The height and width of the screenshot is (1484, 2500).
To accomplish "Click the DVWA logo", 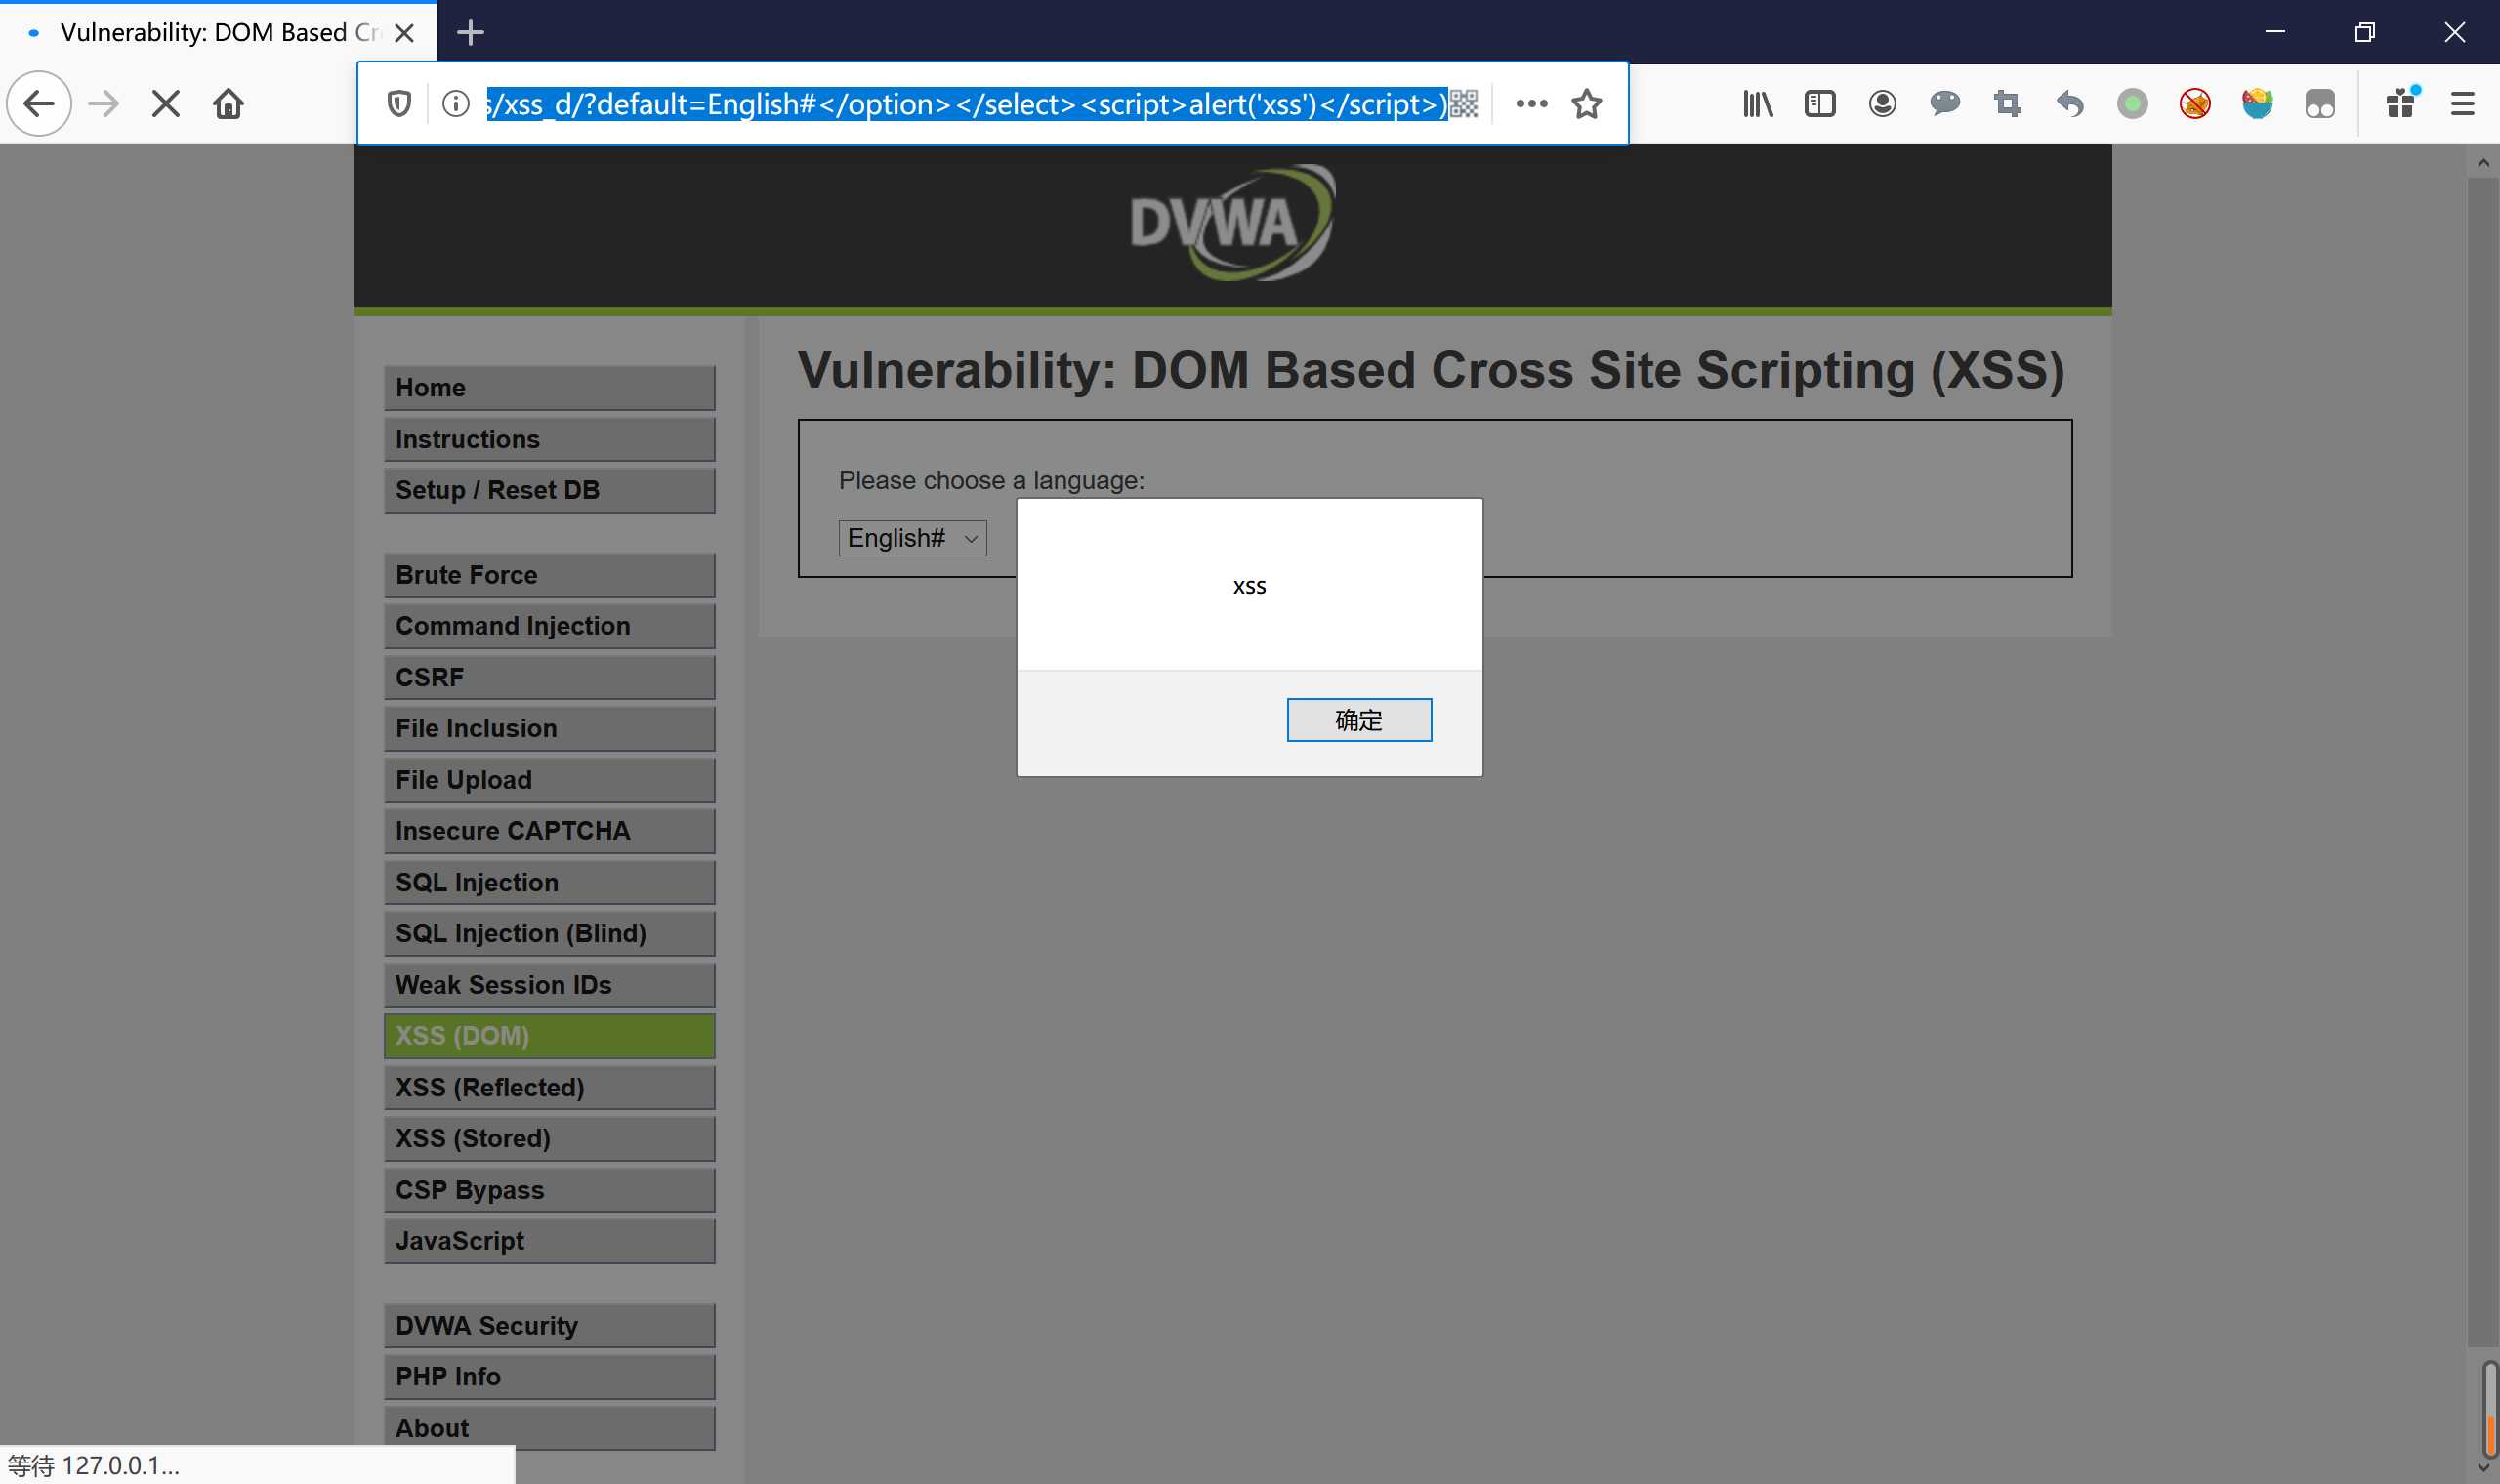I will pyautogui.click(x=1232, y=222).
